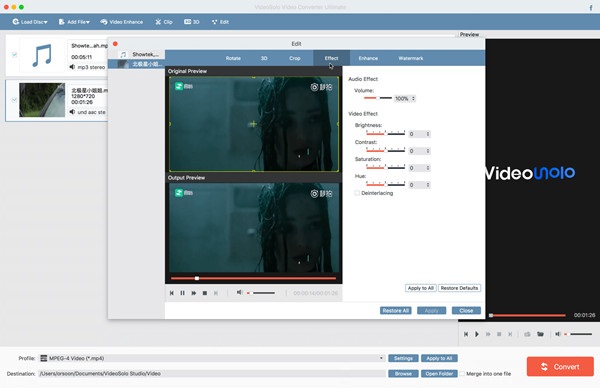600x388 pixels.
Task: Click the Original Preview crop center cross
Action: click(253, 124)
